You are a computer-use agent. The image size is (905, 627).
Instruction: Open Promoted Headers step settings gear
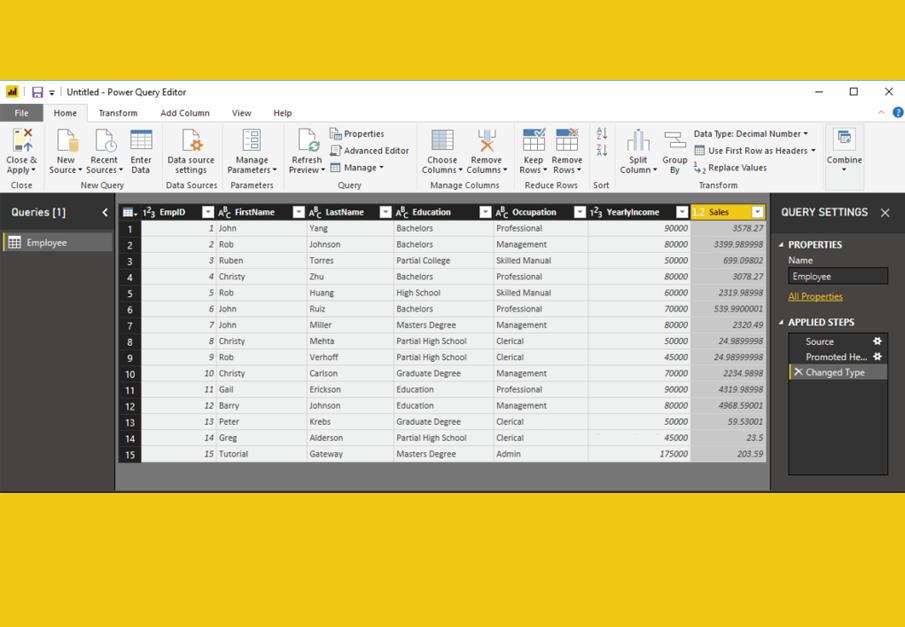click(877, 357)
